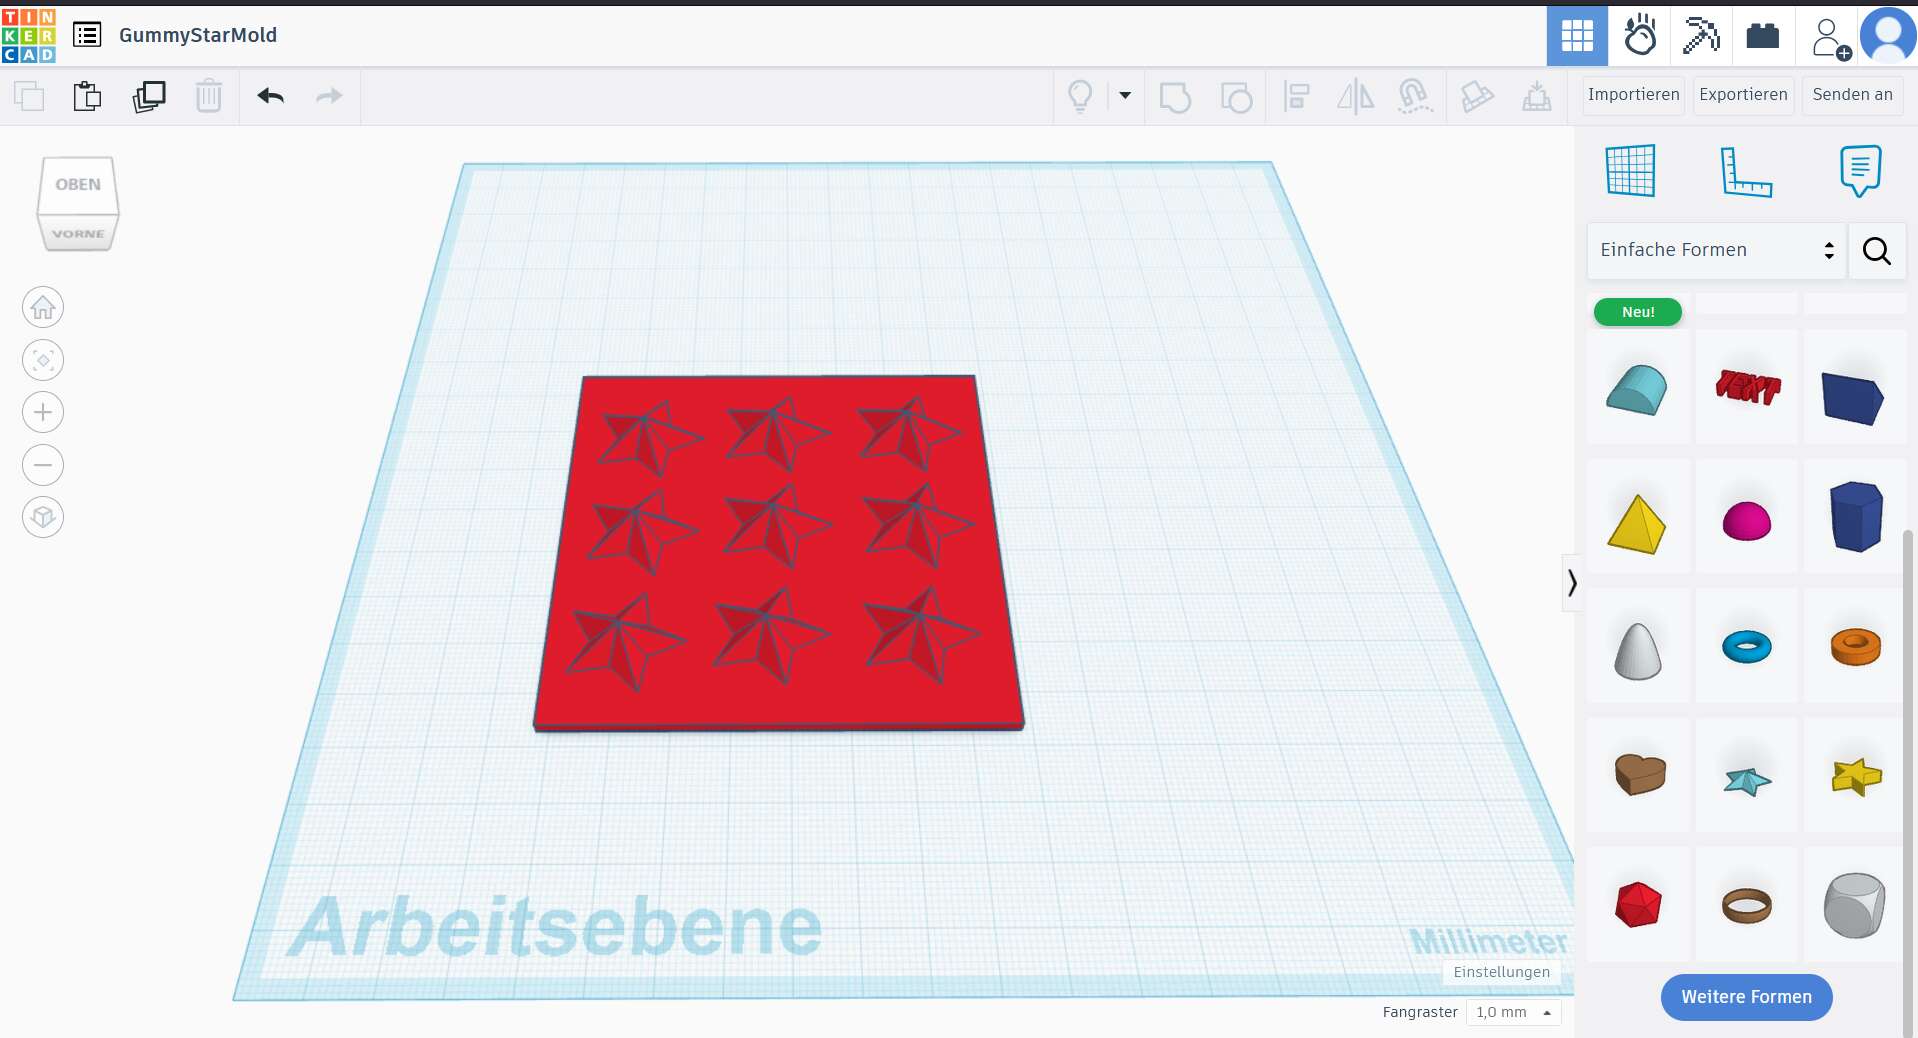
Task: Expand the visibility options dropdown arrow
Action: [x=1125, y=96]
